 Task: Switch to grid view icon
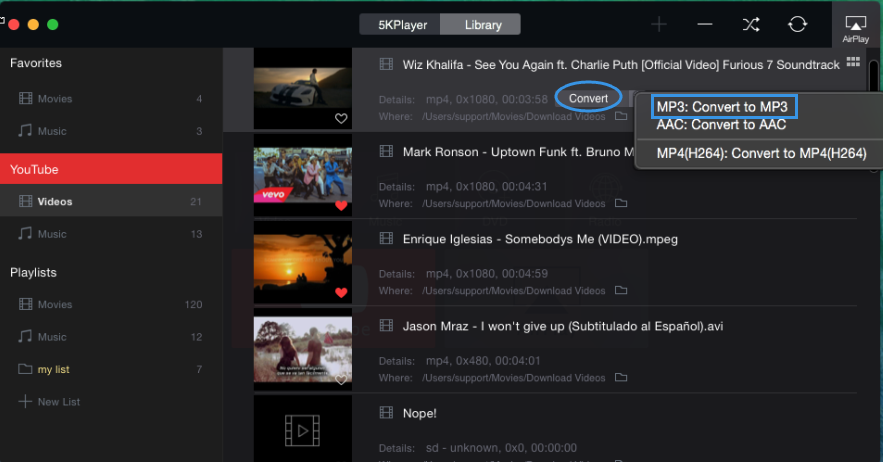853,62
